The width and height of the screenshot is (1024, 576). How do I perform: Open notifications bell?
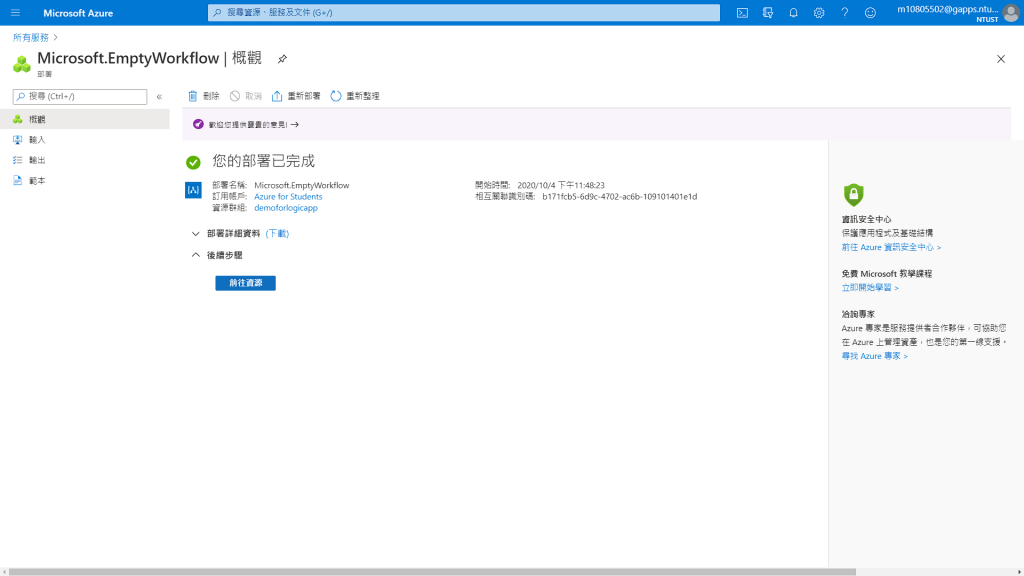[793, 12]
